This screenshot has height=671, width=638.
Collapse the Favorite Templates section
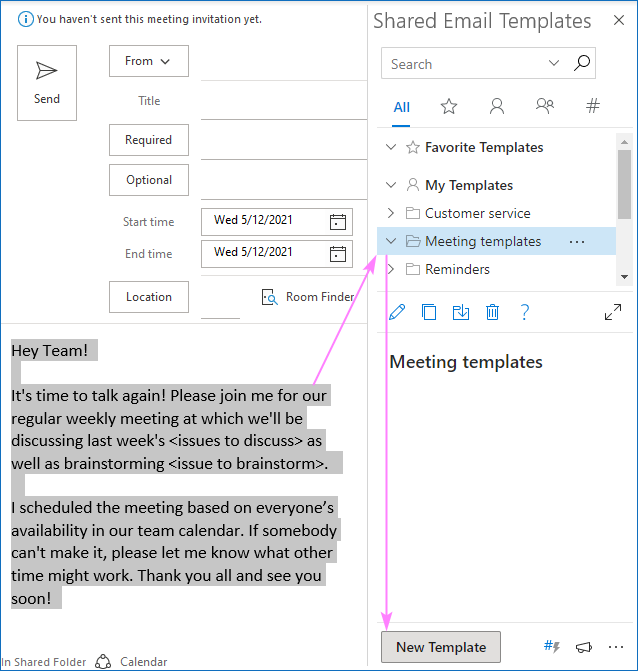click(x=391, y=147)
